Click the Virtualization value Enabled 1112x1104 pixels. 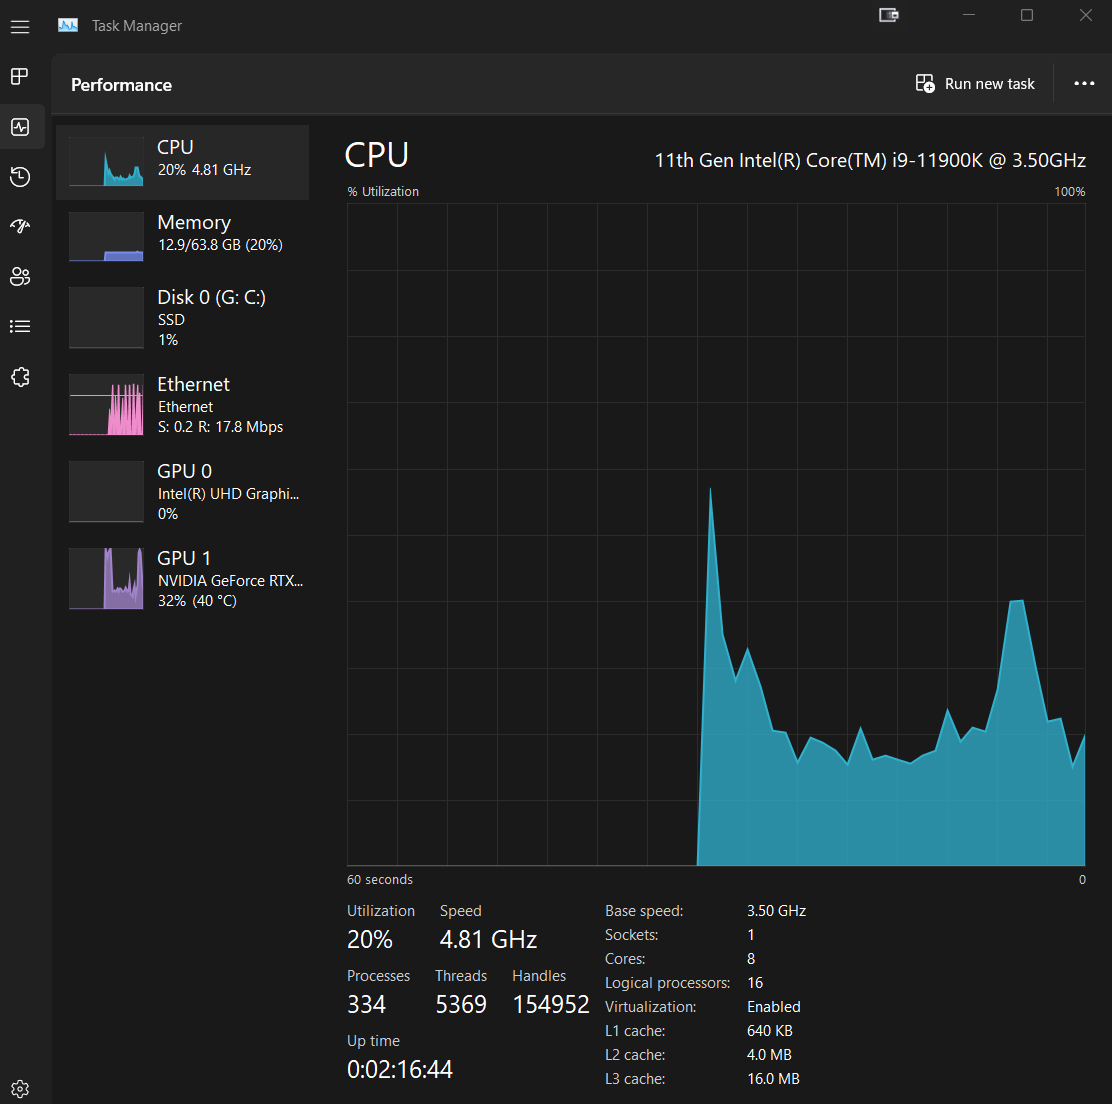coord(773,1007)
